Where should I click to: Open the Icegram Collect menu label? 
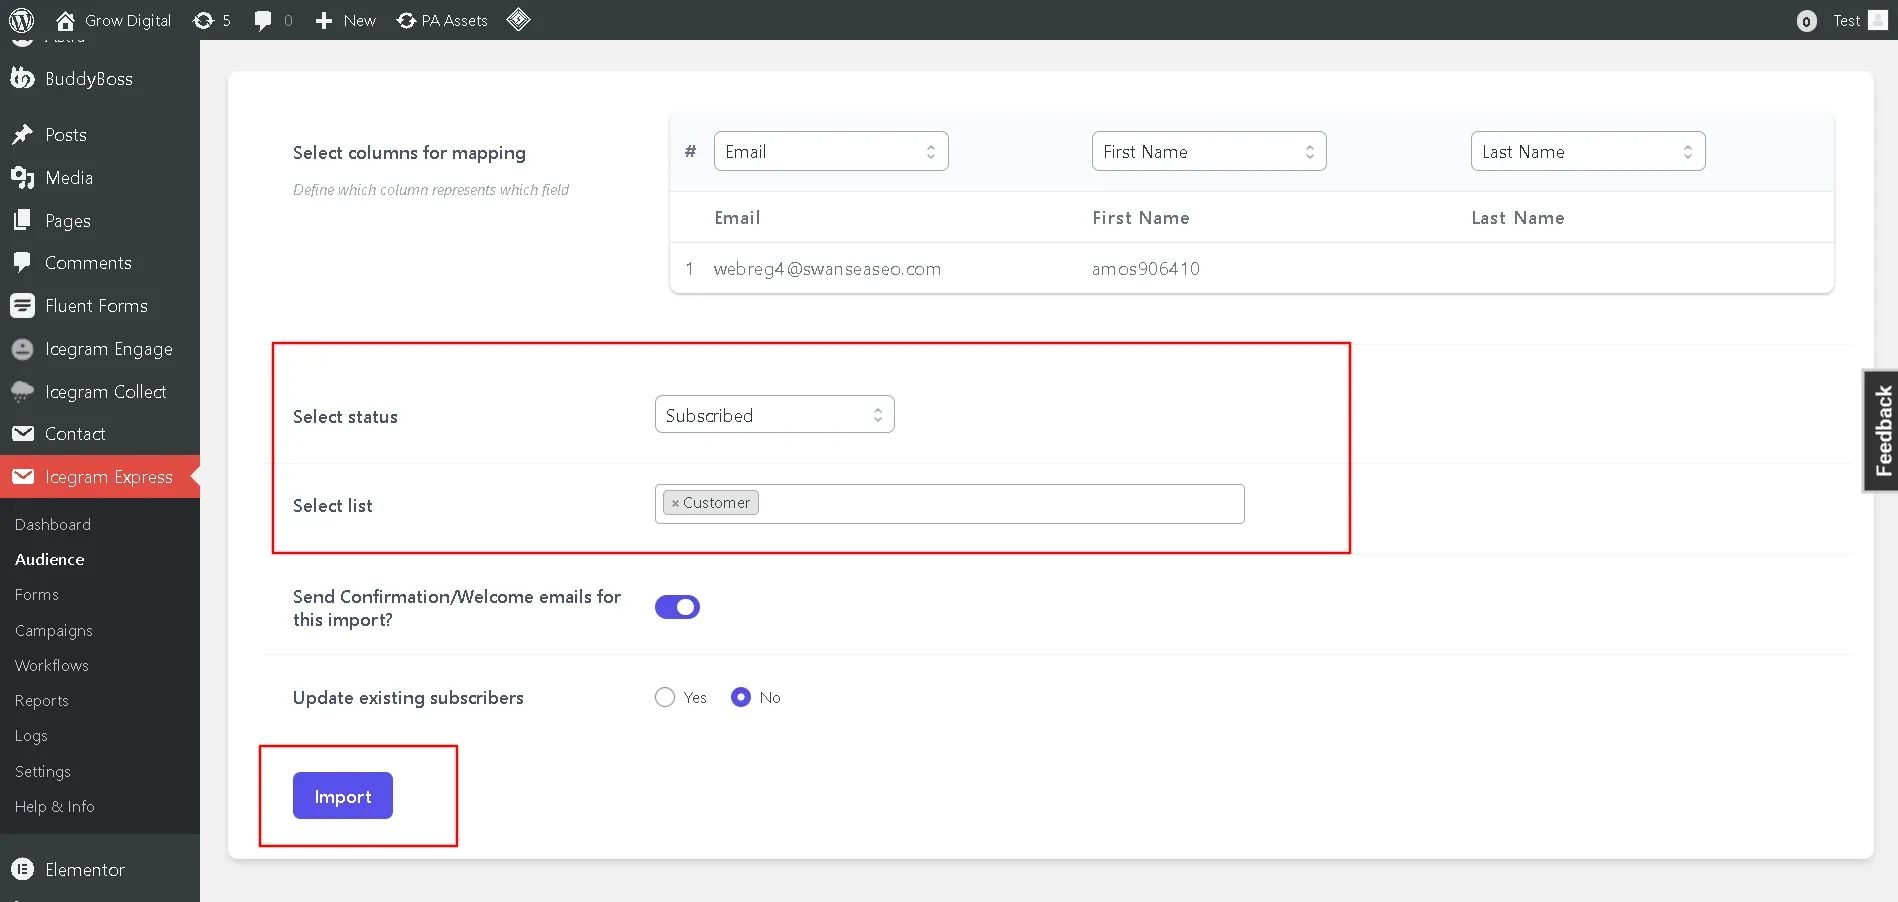tap(106, 392)
